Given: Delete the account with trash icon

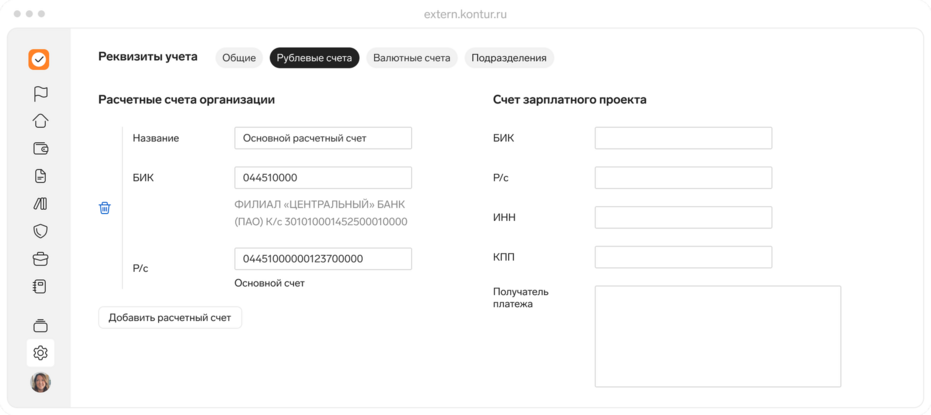Looking at the screenshot, I should pos(104,208).
